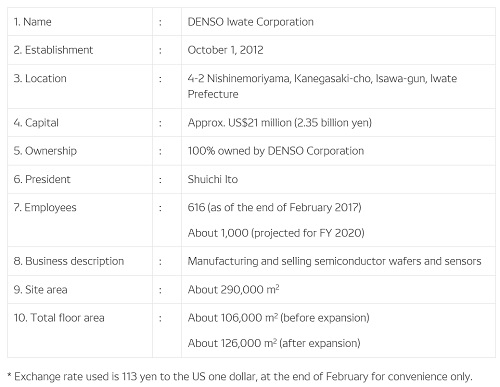Select the 'DENSO Iwate Corporation' text

[250, 22]
